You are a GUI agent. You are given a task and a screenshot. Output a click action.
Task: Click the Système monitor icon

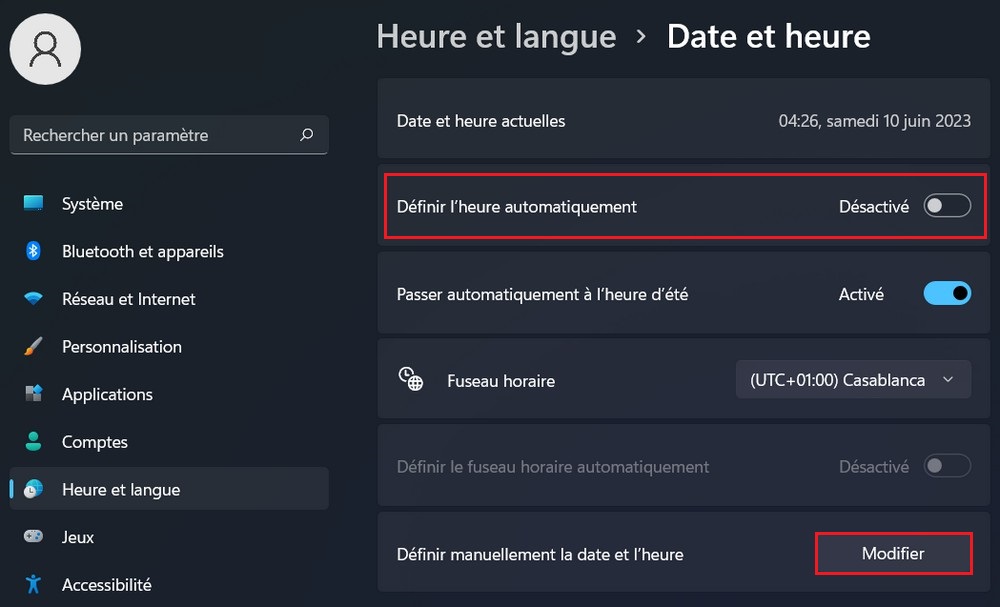(x=34, y=204)
